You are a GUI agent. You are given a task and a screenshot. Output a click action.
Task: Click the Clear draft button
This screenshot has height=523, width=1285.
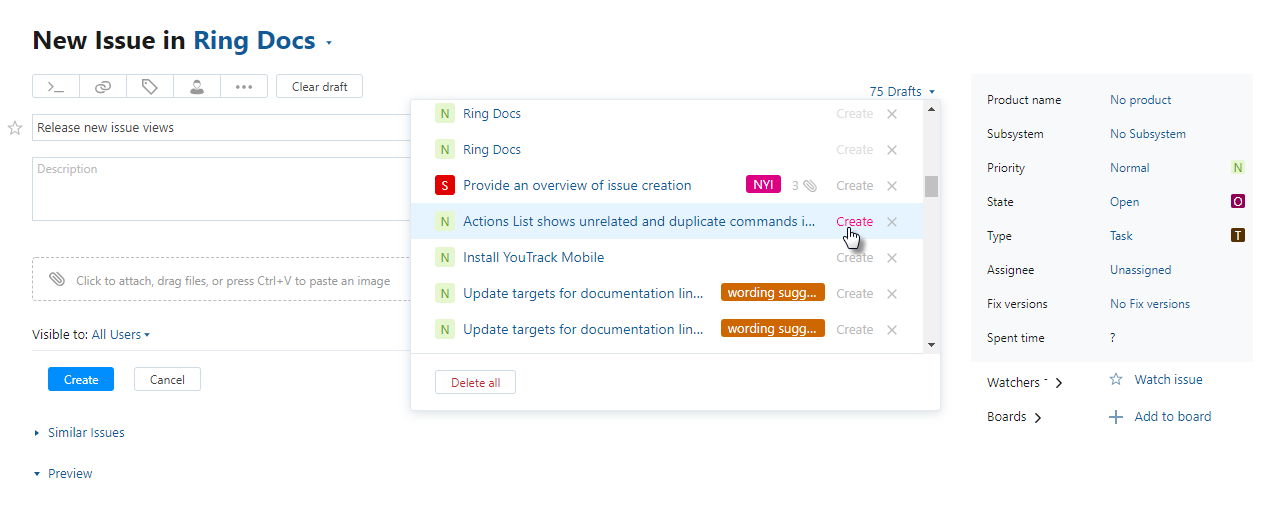[319, 87]
